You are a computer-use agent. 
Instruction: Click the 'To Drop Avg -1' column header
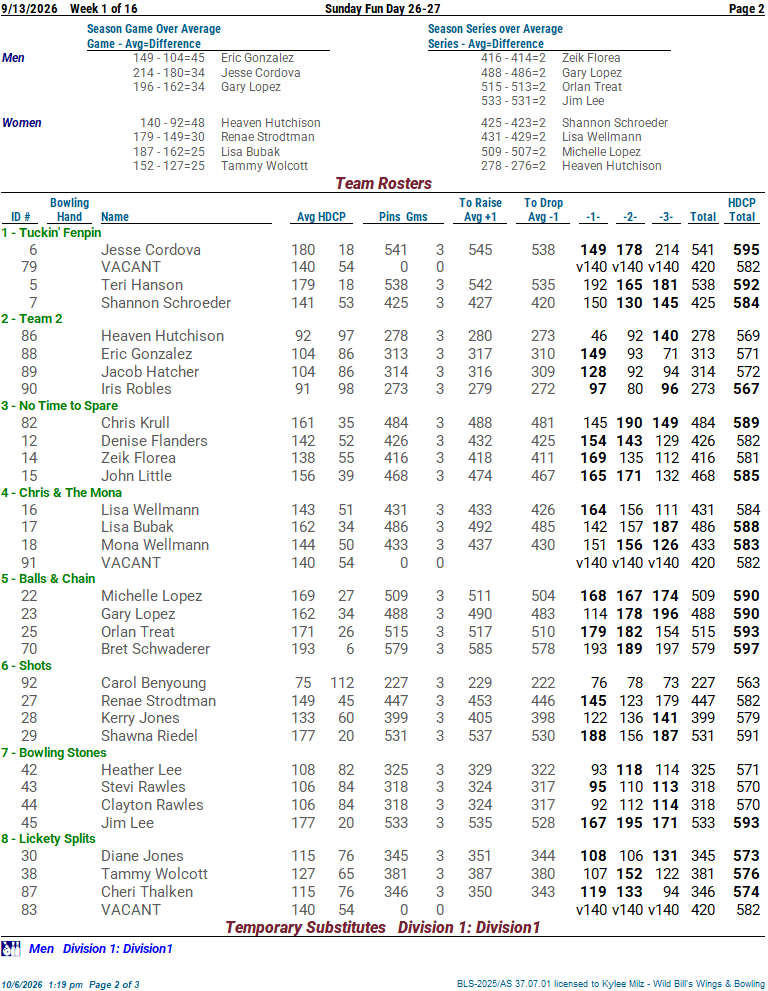click(x=543, y=210)
